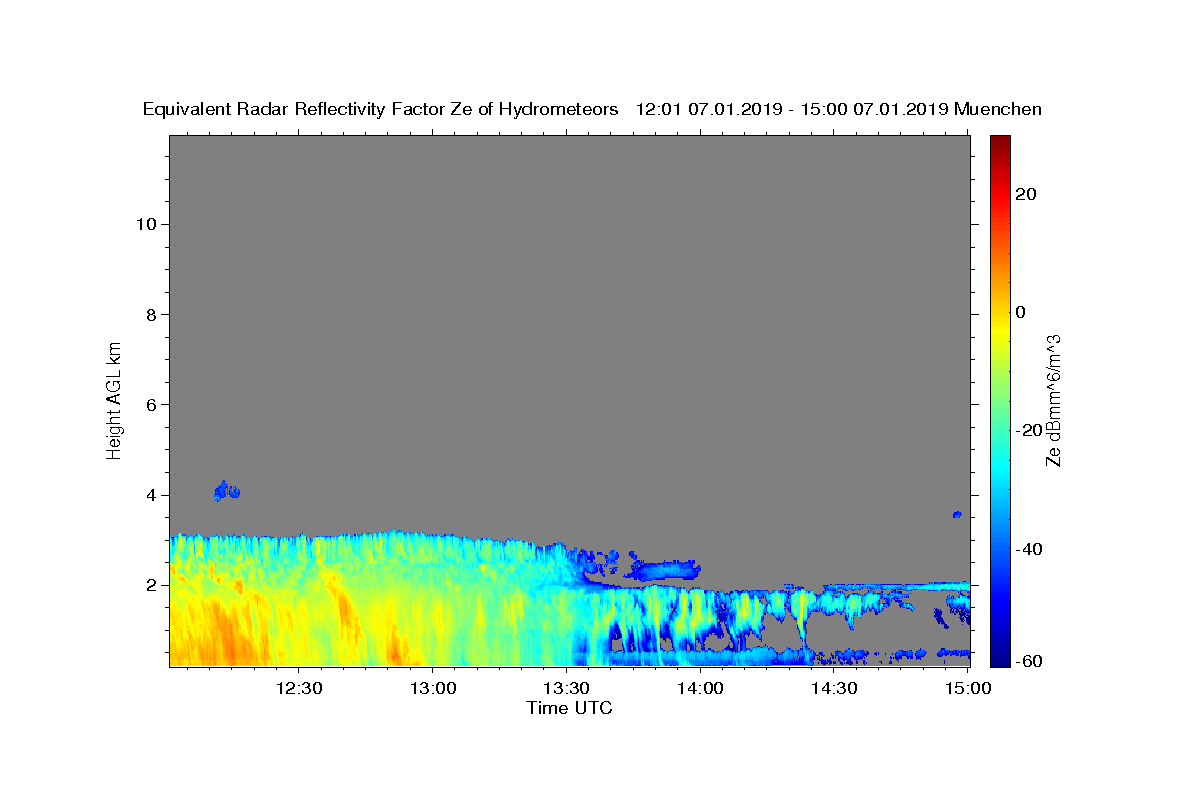Click the height tick label '8'
The height and width of the screenshot is (800, 1200).
coord(151,314)
